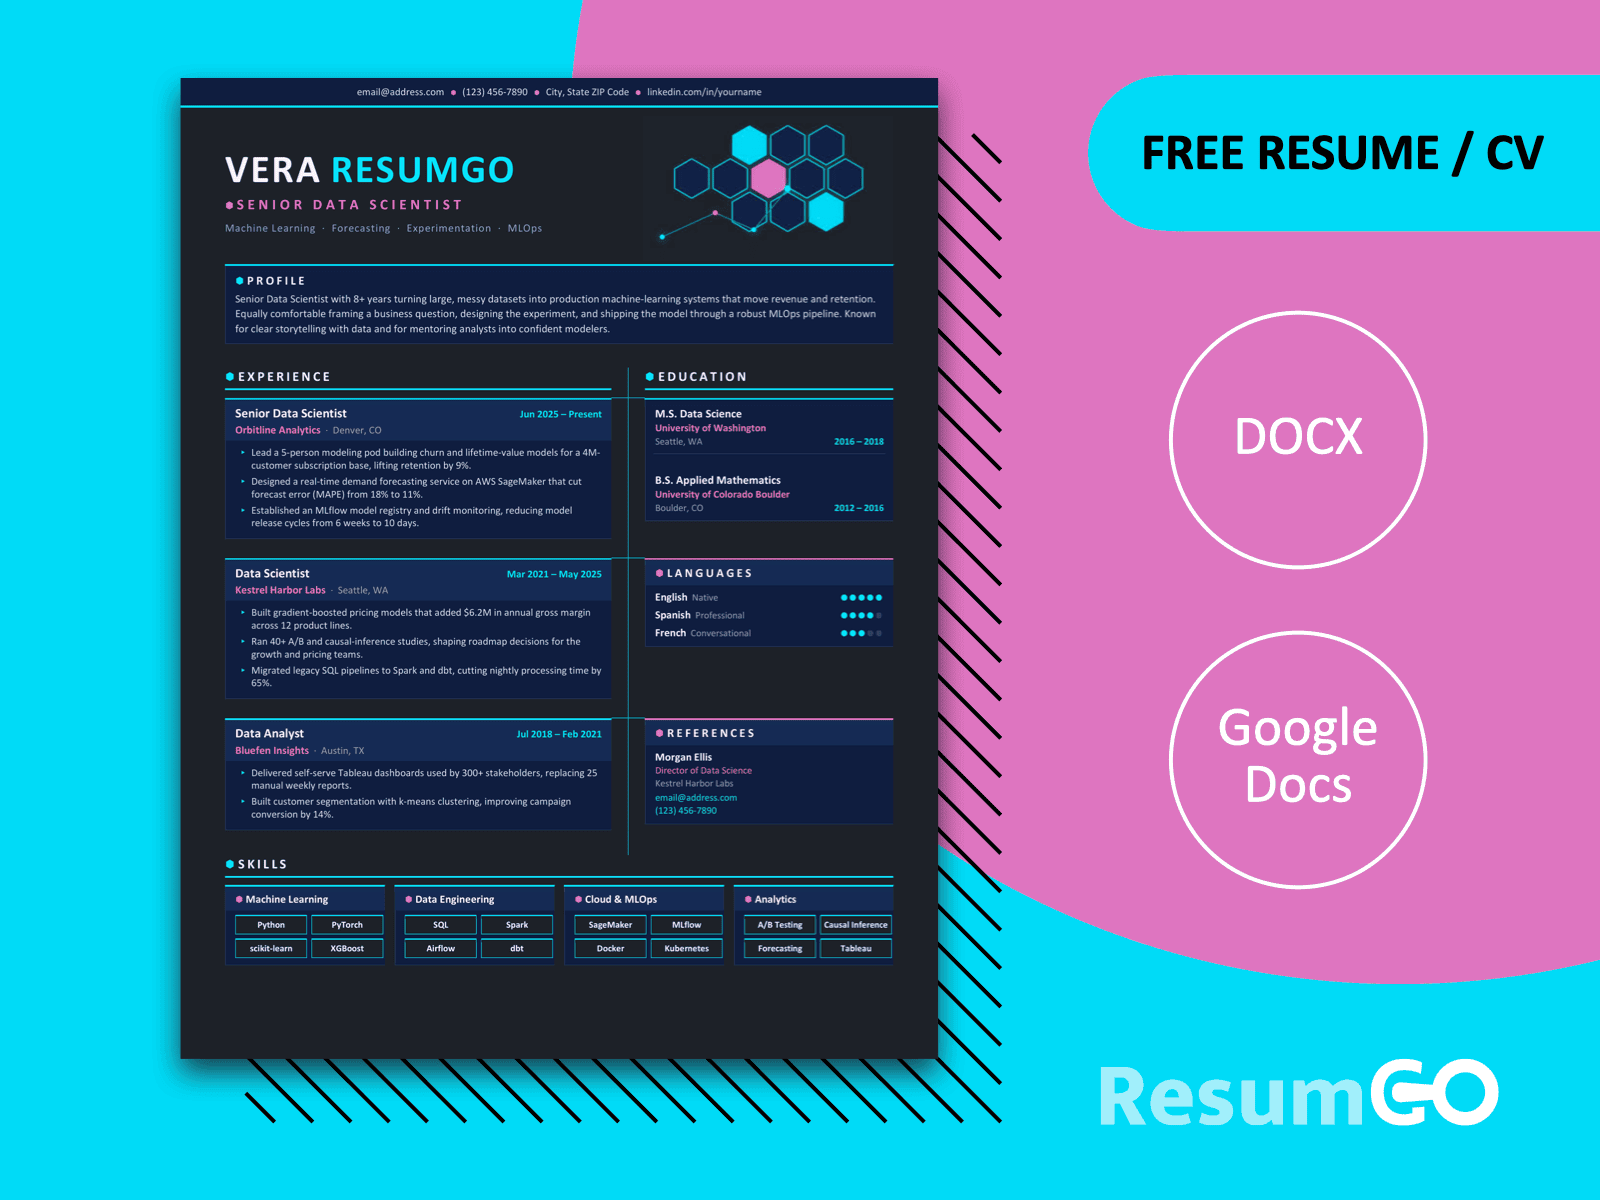This screenshot has height=1200, width=1600.
Task: Click the Python skill tag
Action: pyautogui.click(x=271, y=925)
